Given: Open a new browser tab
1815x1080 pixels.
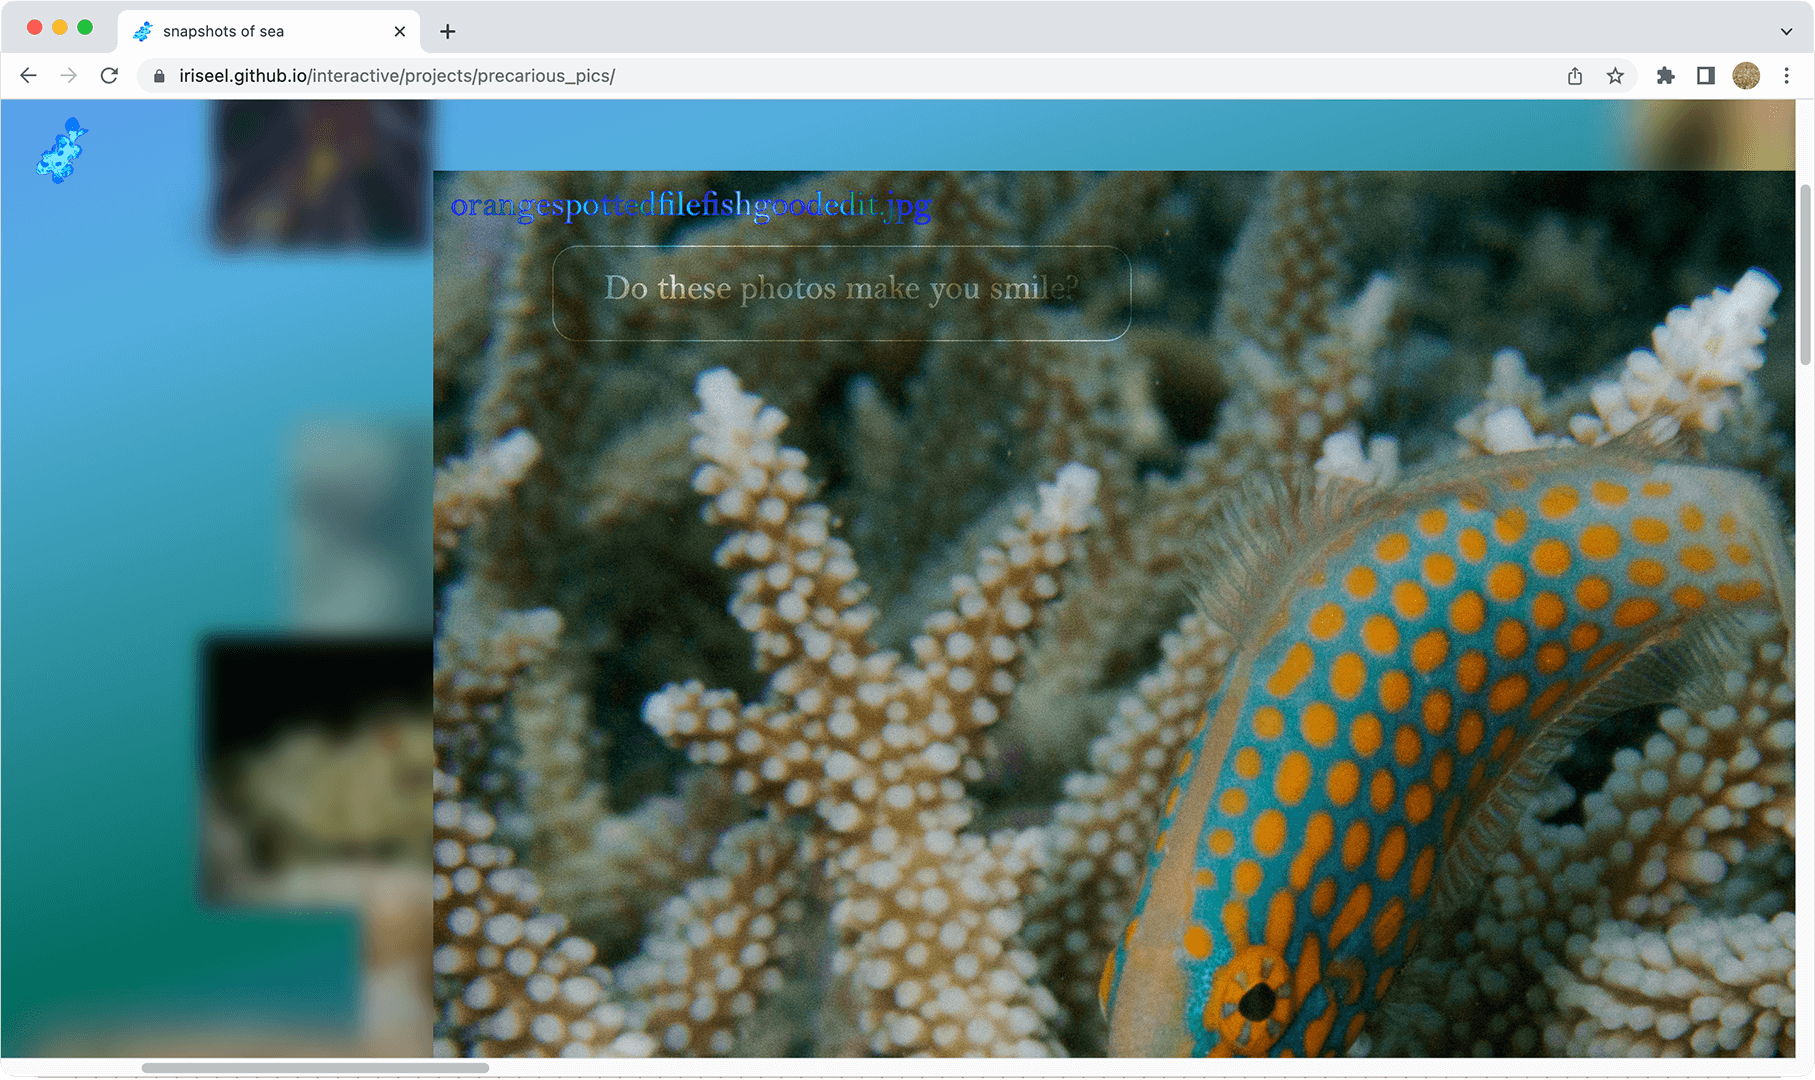Looking at the screenshot, I should pos(448,31).
